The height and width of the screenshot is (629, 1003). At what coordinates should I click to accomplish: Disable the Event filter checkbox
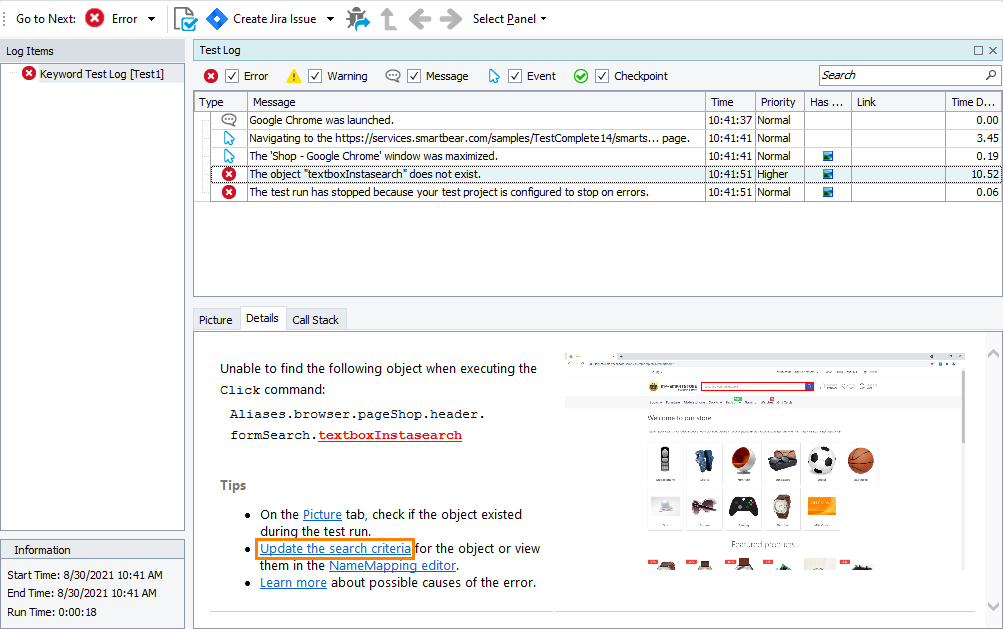(515, 76)
